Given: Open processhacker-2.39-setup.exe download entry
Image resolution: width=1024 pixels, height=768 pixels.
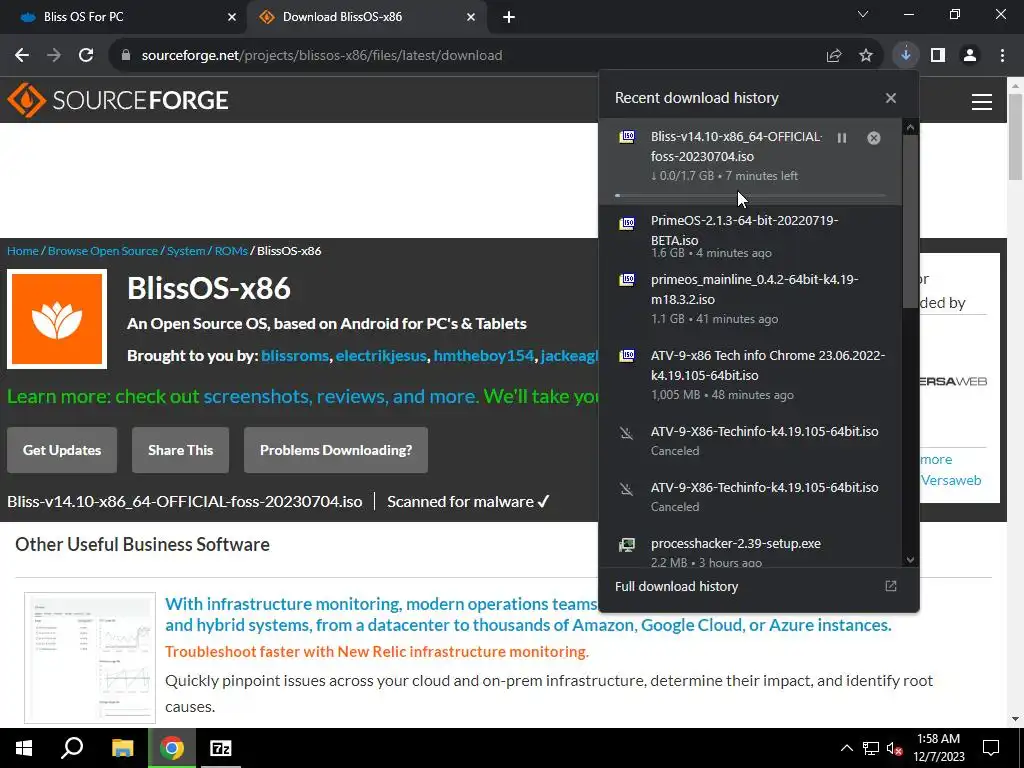Looking at the screenshot, I should pos(750,551).
